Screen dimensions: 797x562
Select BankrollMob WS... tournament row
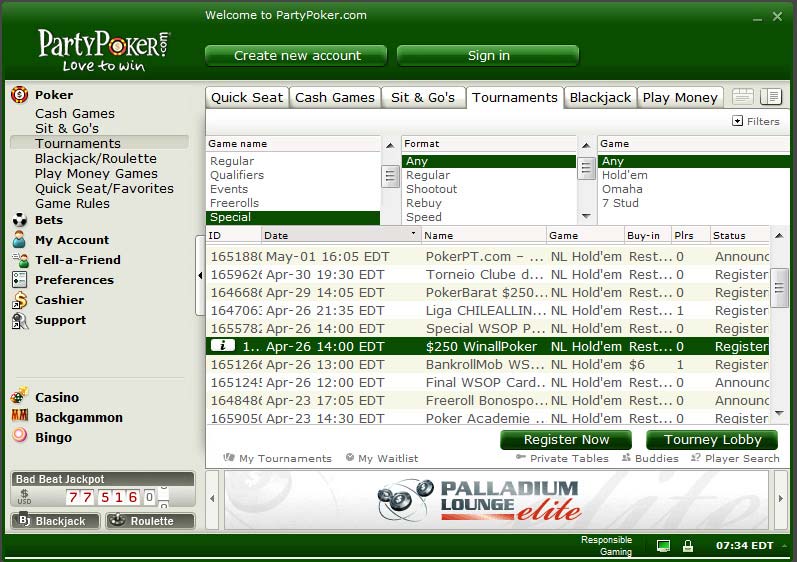click(x=488, y=364)
